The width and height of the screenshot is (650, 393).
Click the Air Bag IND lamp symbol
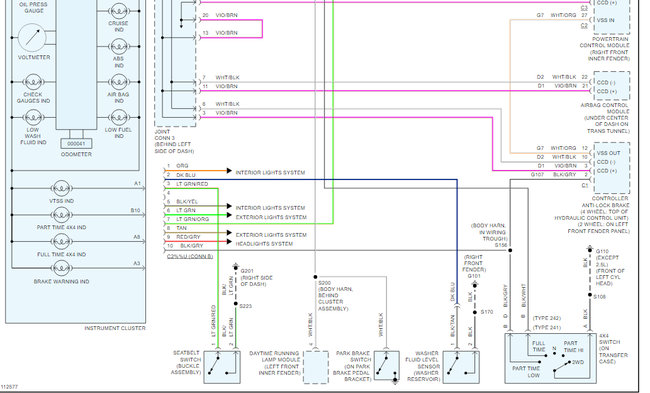(x=119, y=82)
